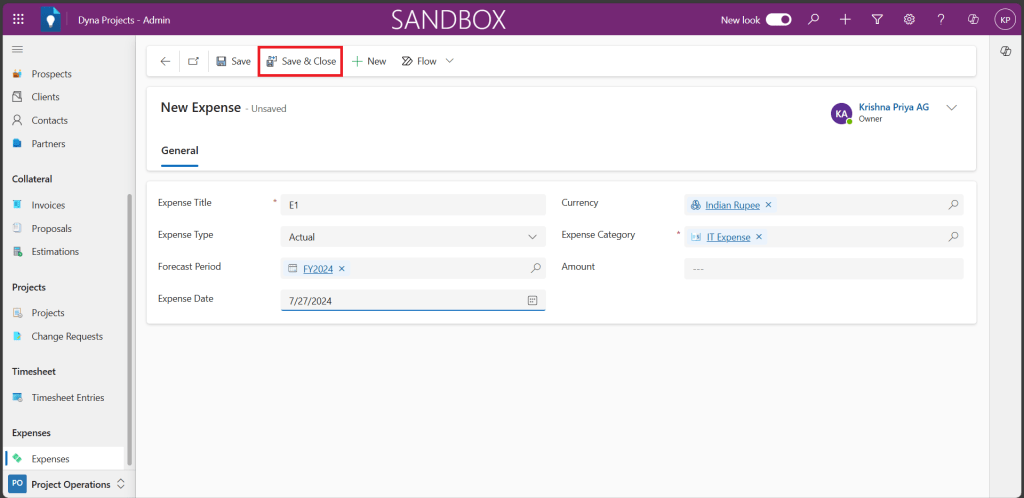Image resolution: width=1024 pixels, height=498 pixels.
Task: Expand the header chevron next to Owner
Action: [951, 108]
